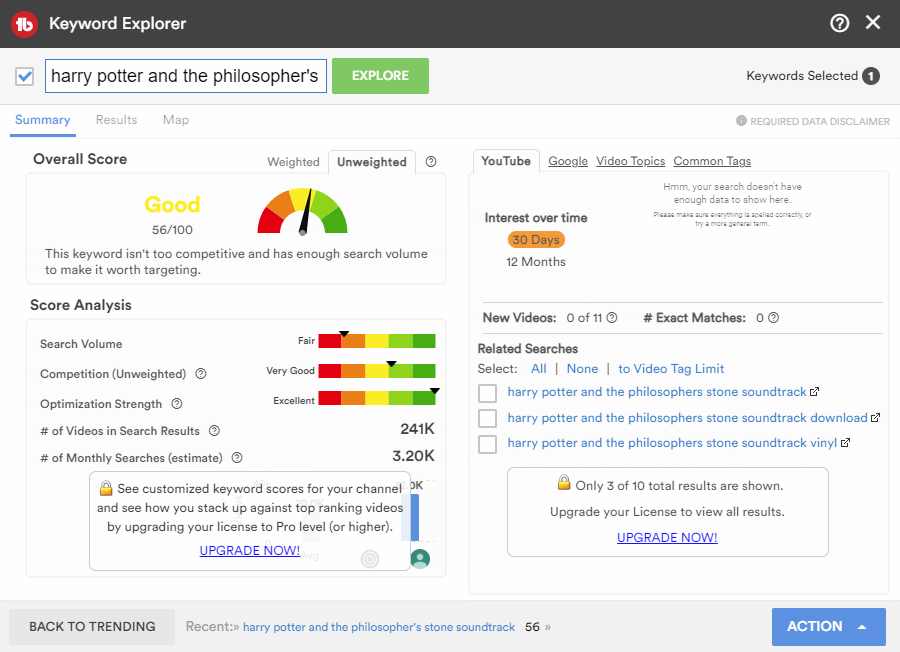Open help icon next to Exact Matches
900x652 pixels.
coord(773,317)
